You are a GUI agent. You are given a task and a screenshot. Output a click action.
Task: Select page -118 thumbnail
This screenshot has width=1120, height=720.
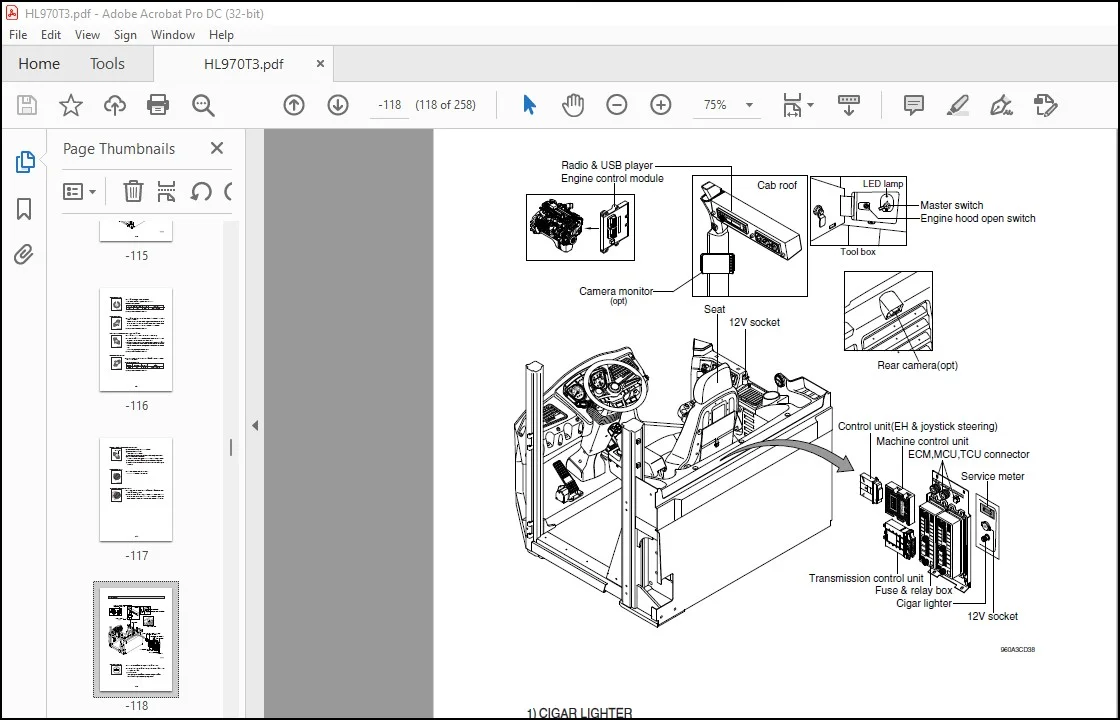136,639
